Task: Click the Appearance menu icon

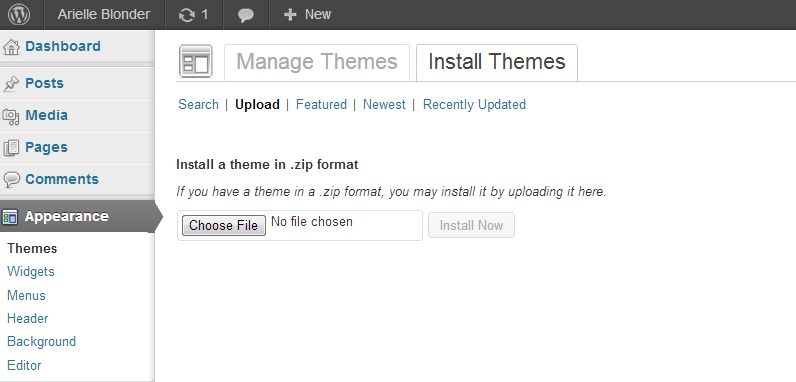Action: pos(10,217)
